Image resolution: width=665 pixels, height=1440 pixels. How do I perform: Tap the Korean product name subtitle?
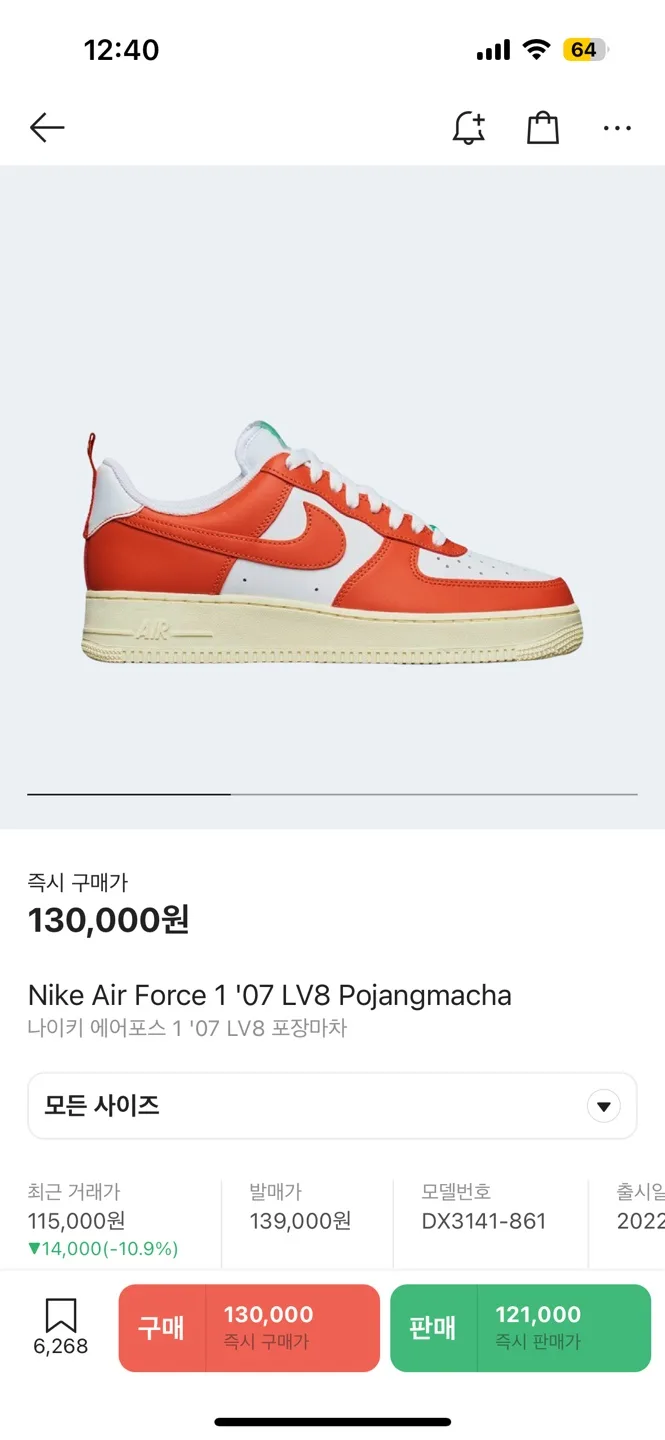pos(187,1028)
